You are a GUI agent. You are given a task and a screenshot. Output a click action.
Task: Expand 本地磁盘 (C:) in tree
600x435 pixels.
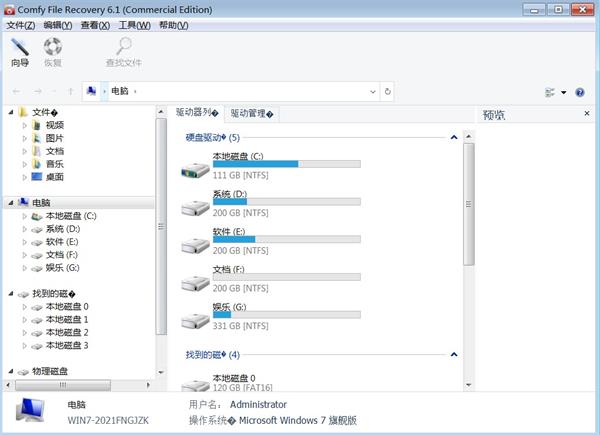[25, 216]
